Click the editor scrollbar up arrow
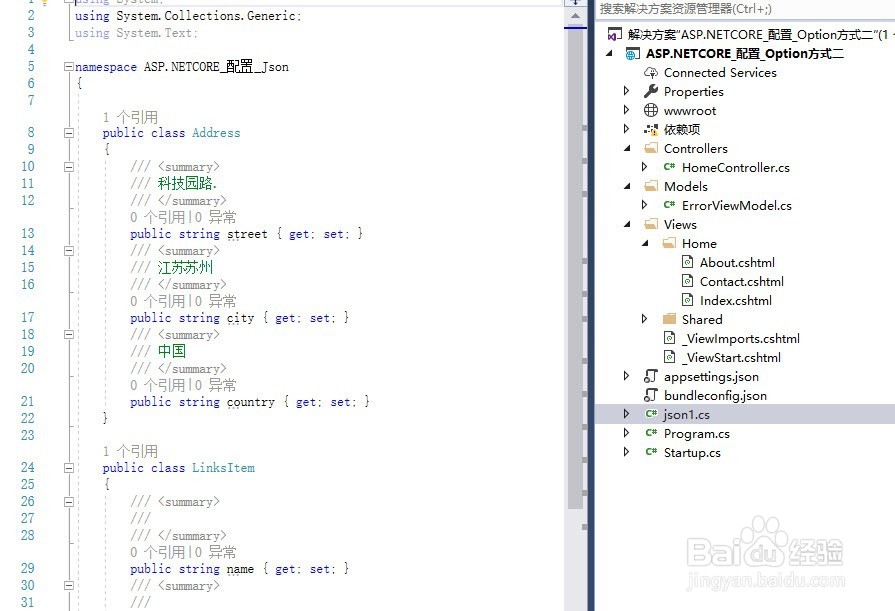 pos(575,16)
